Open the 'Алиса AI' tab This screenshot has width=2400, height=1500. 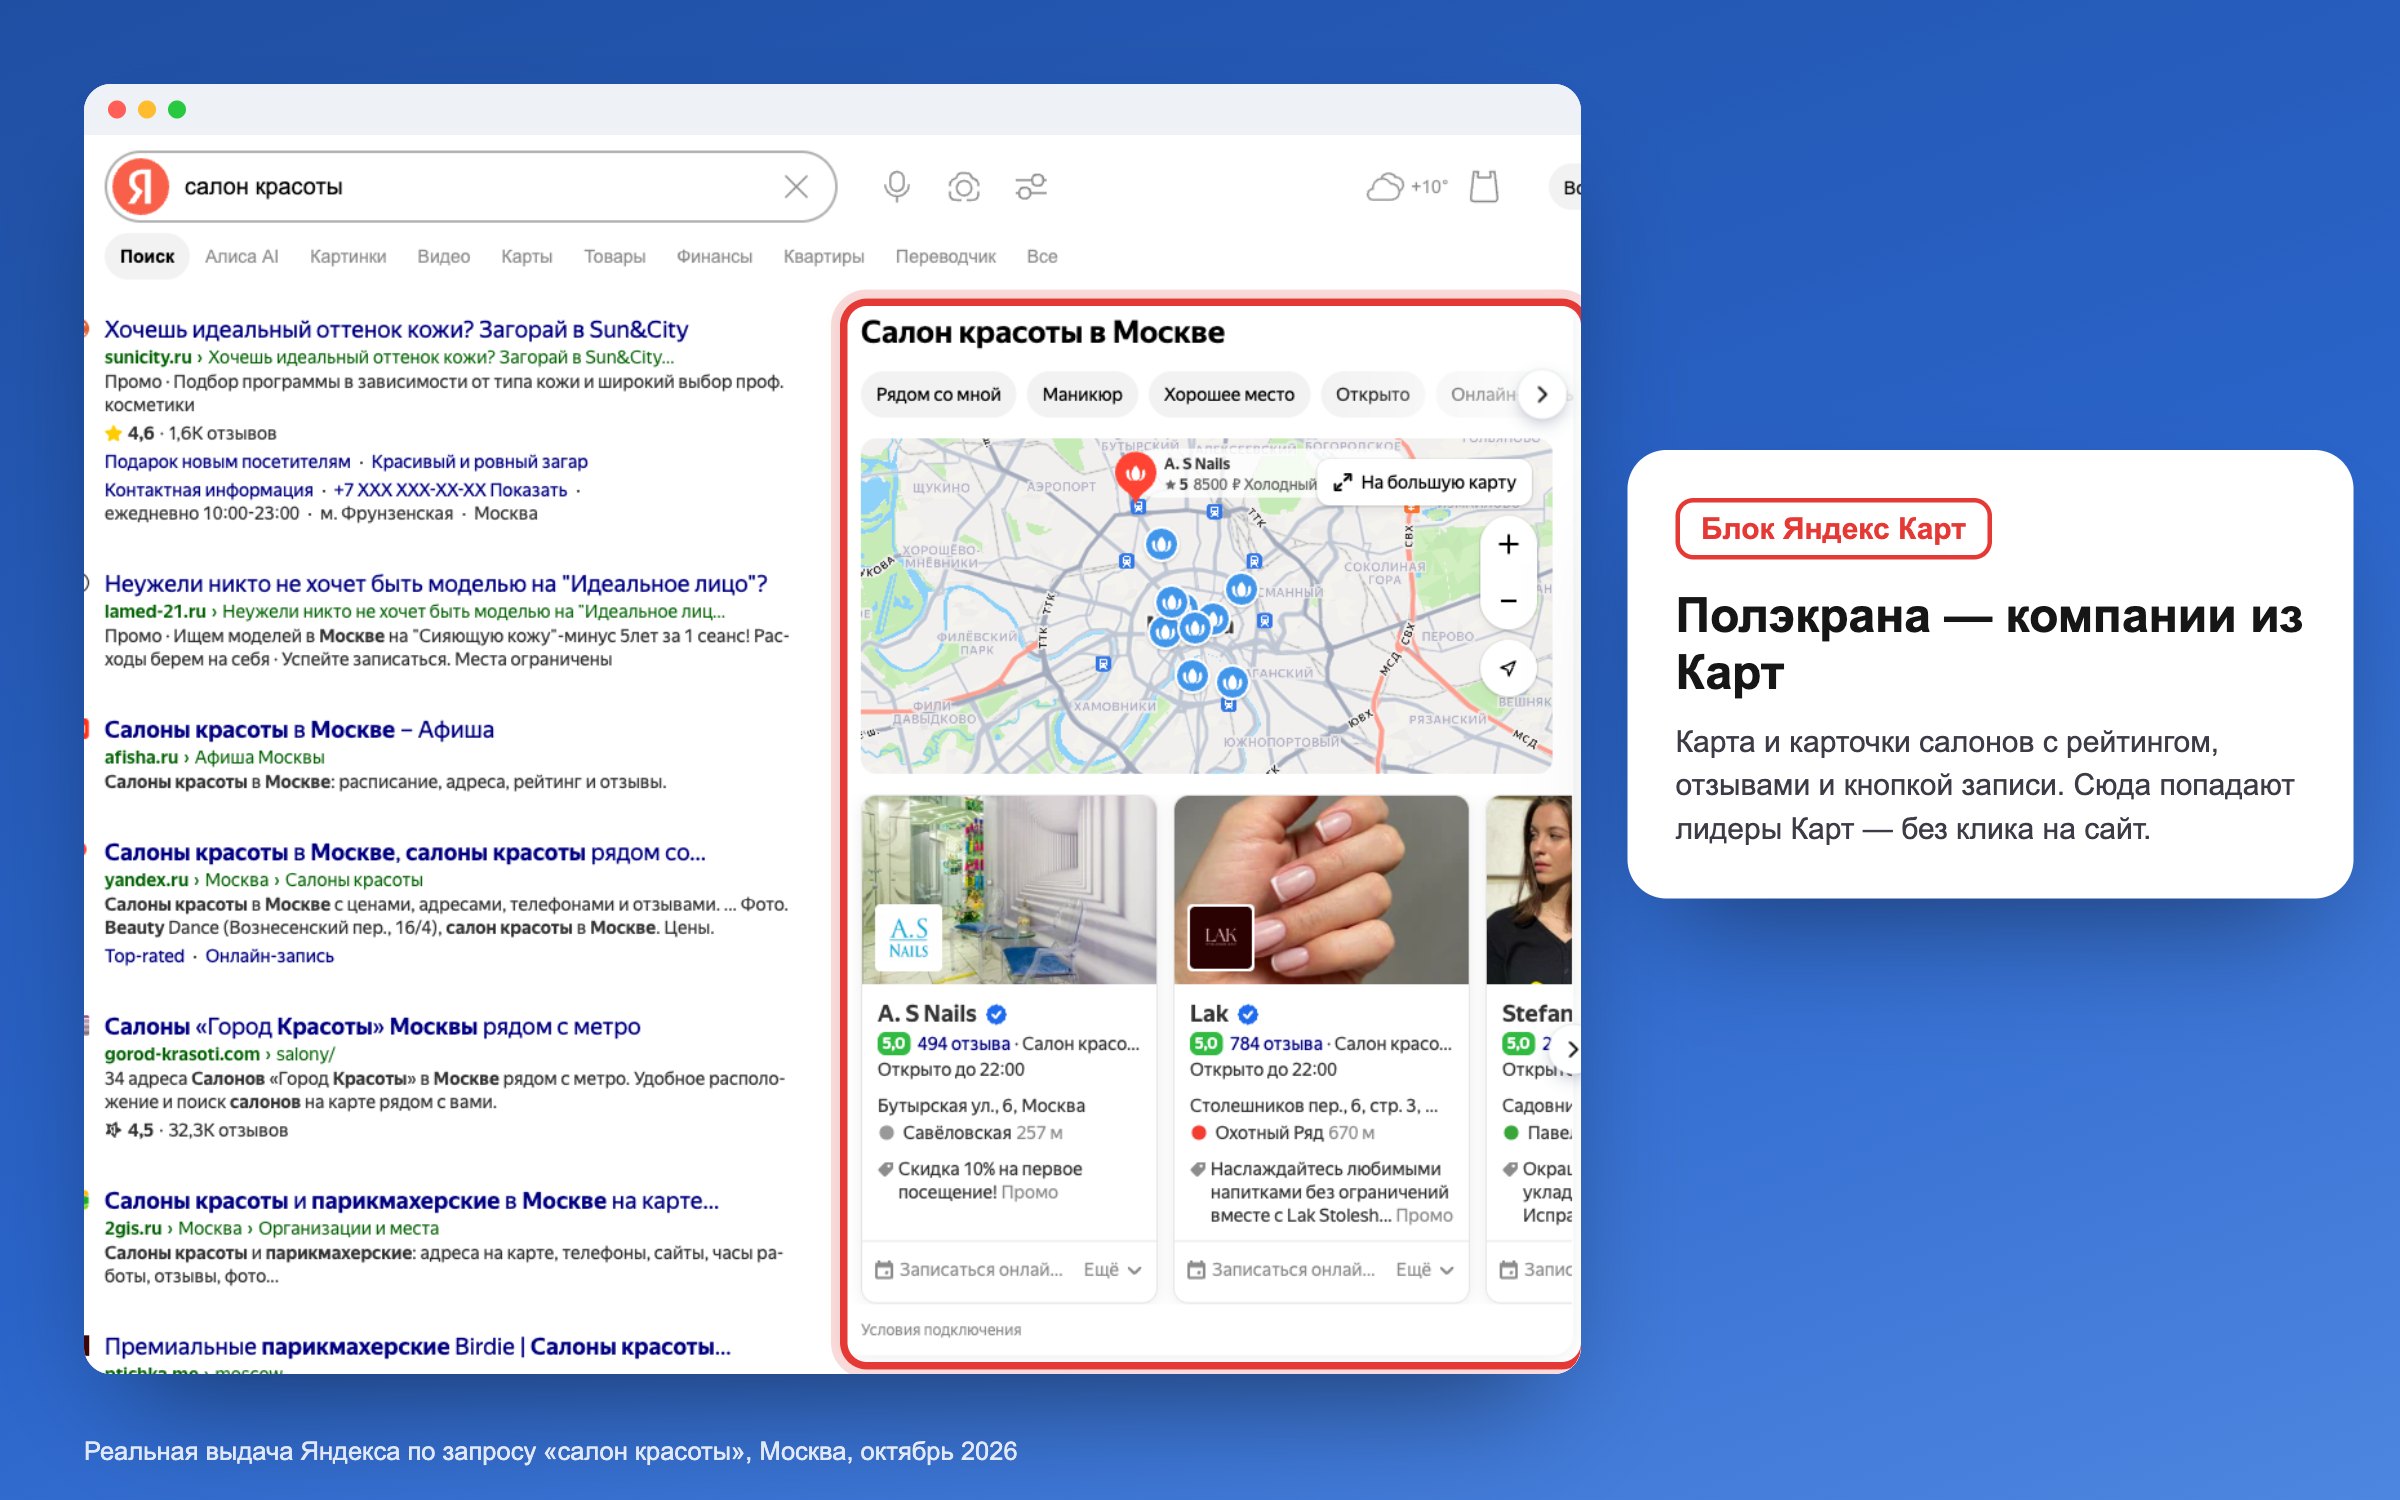pos(241,257)
